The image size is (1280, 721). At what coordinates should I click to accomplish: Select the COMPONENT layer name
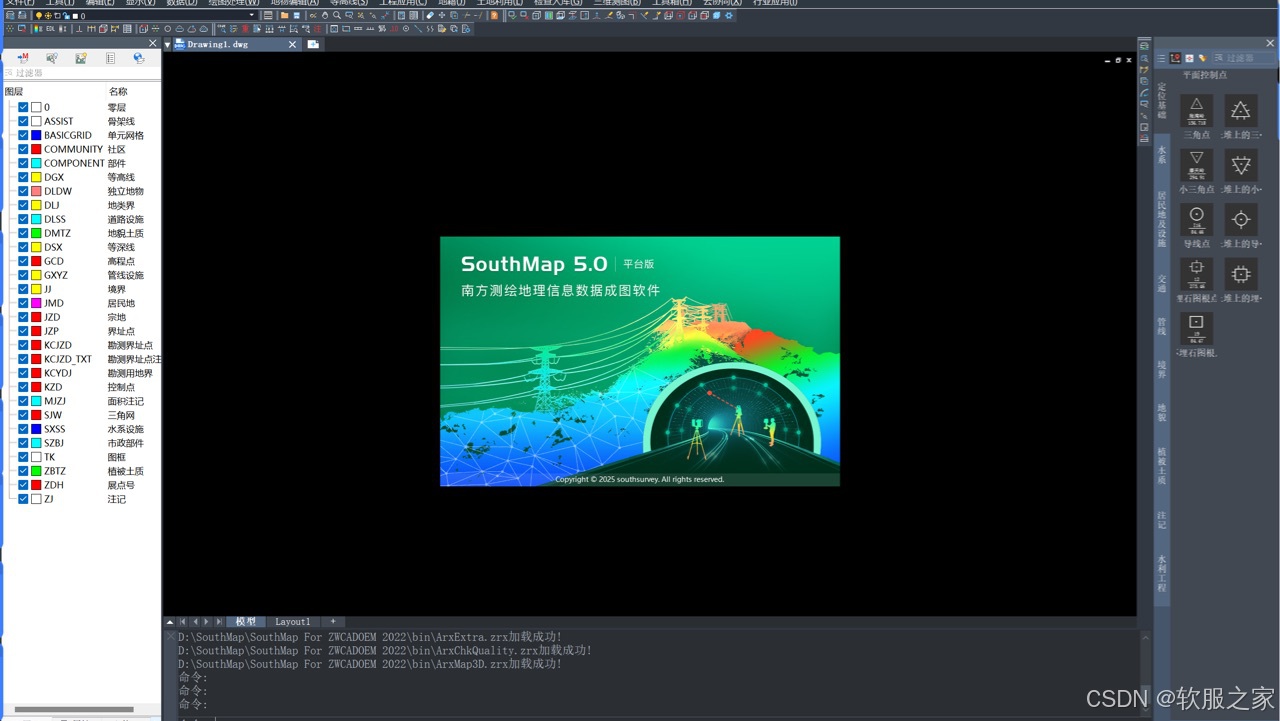(74, 163)
